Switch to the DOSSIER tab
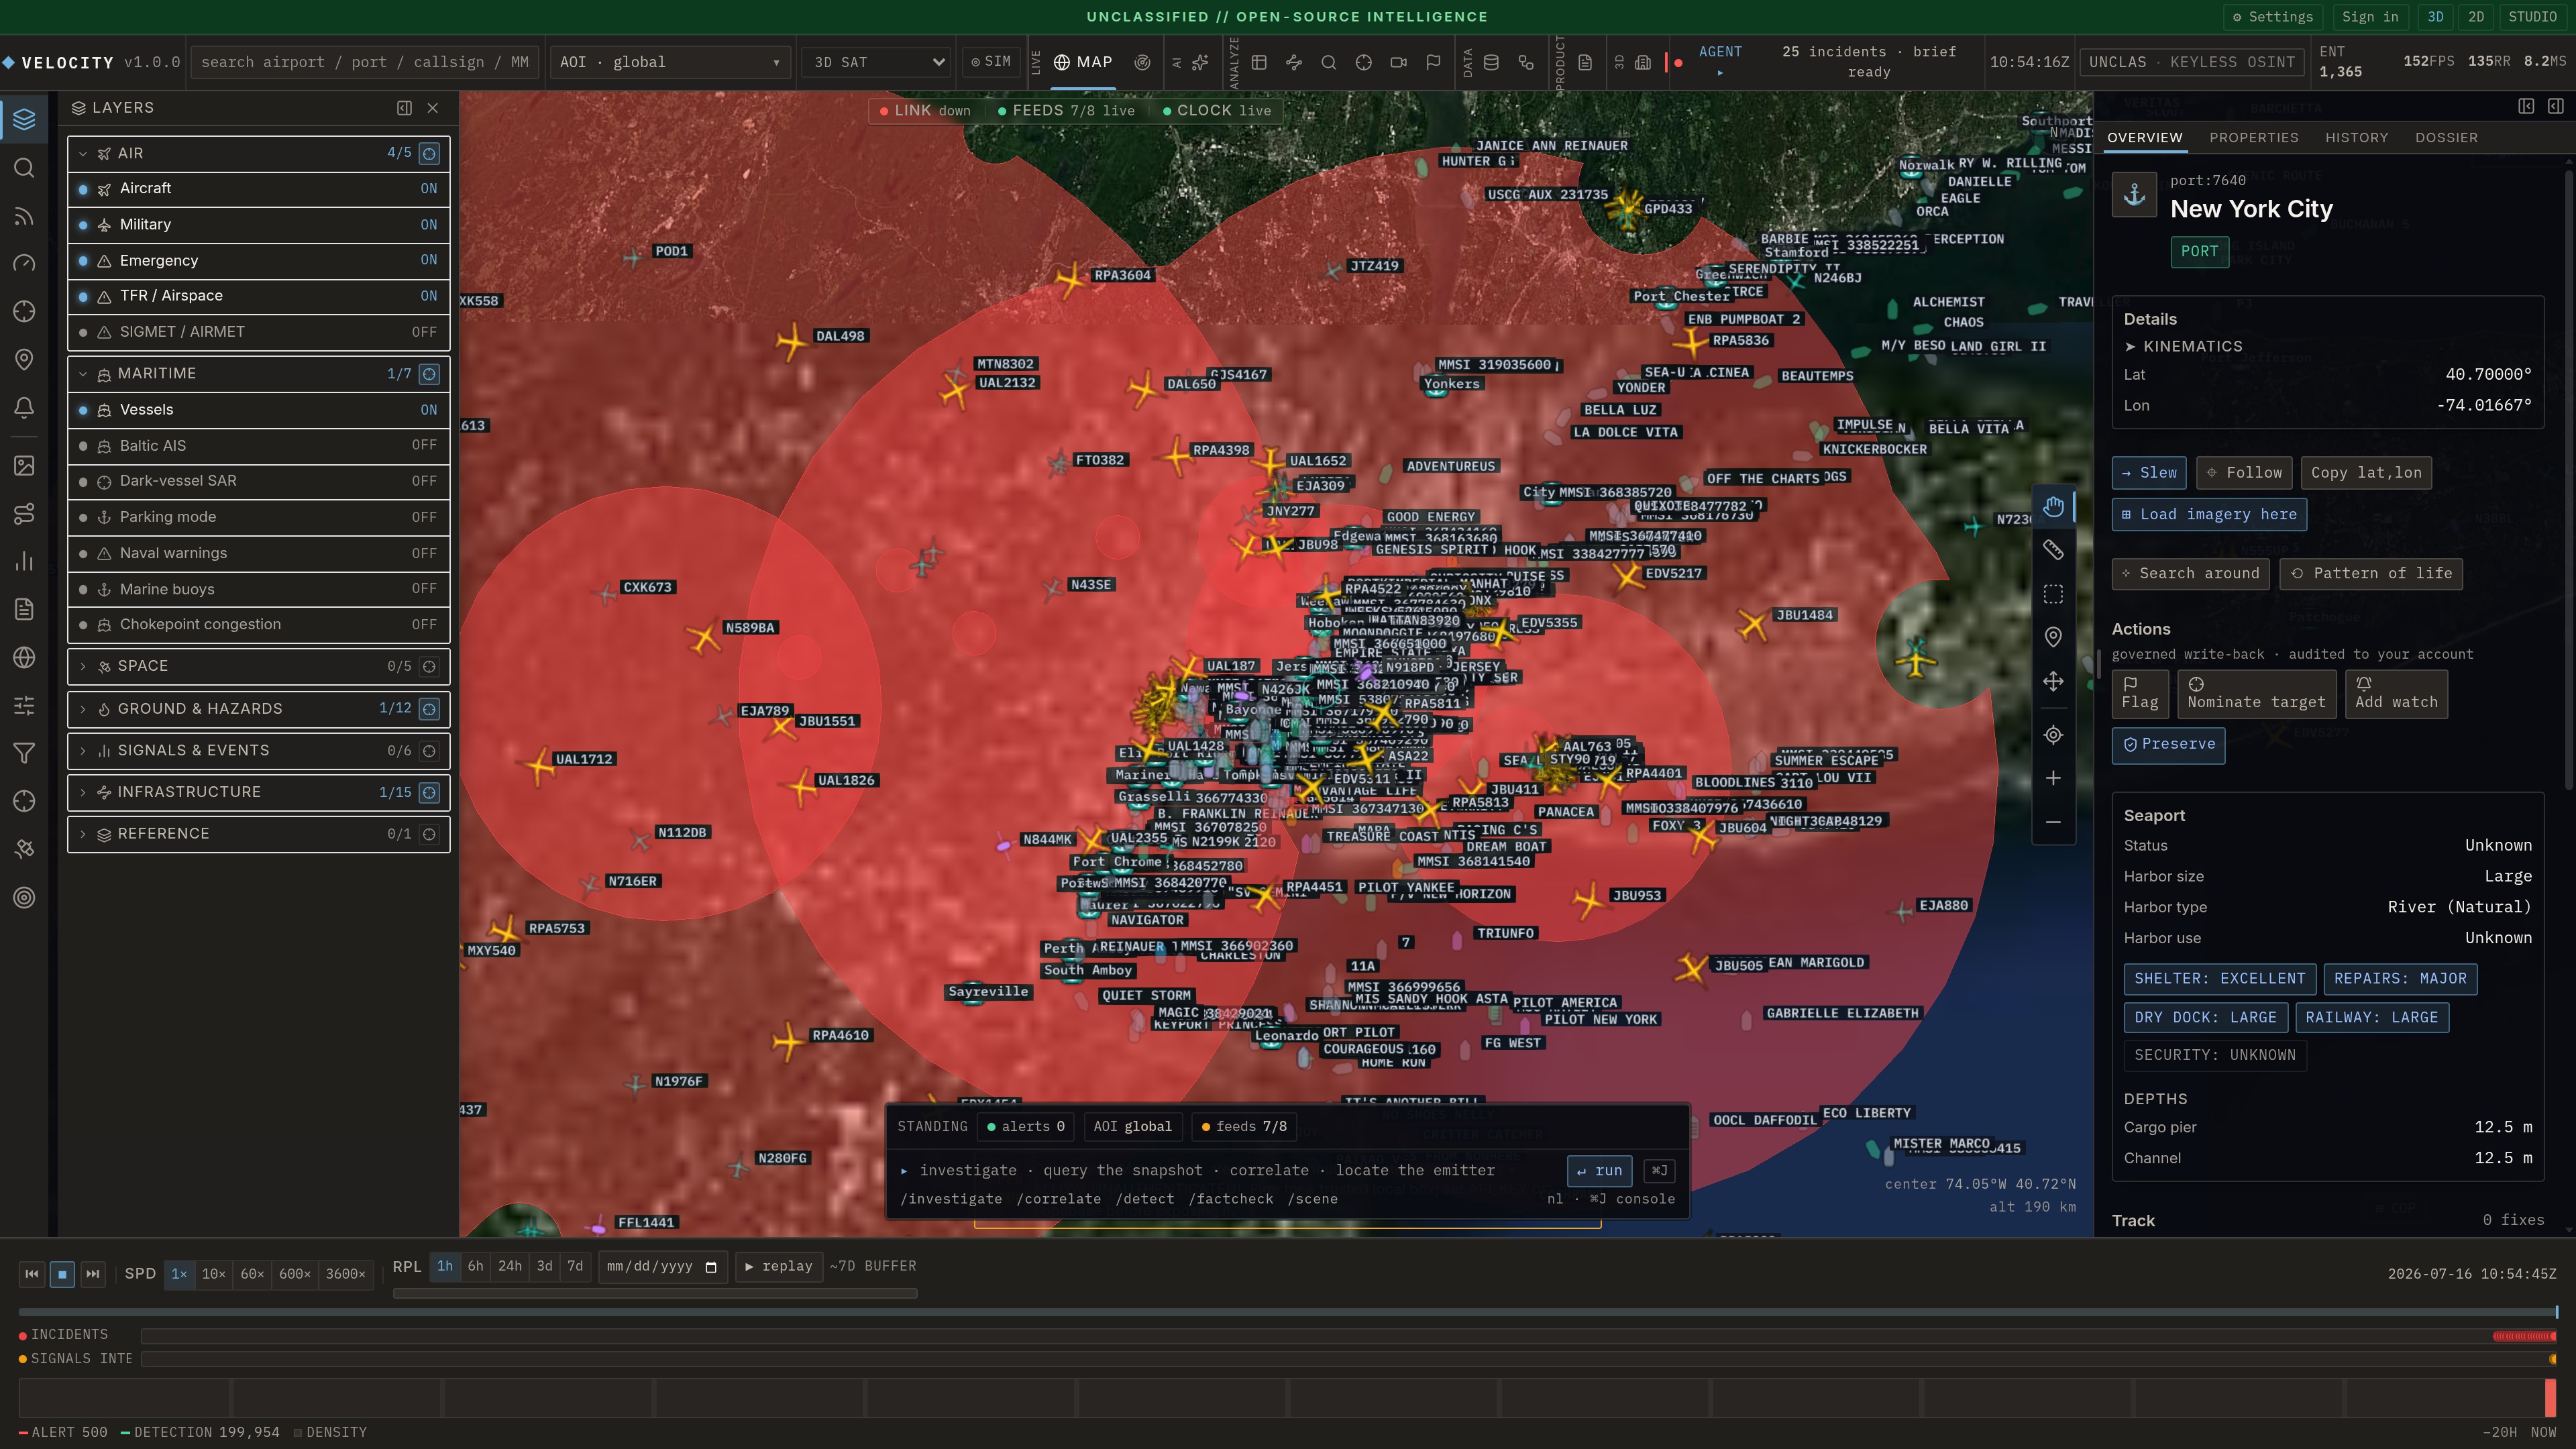The width and height of the screenshot is (2576, 1449). pos(2446,138)
